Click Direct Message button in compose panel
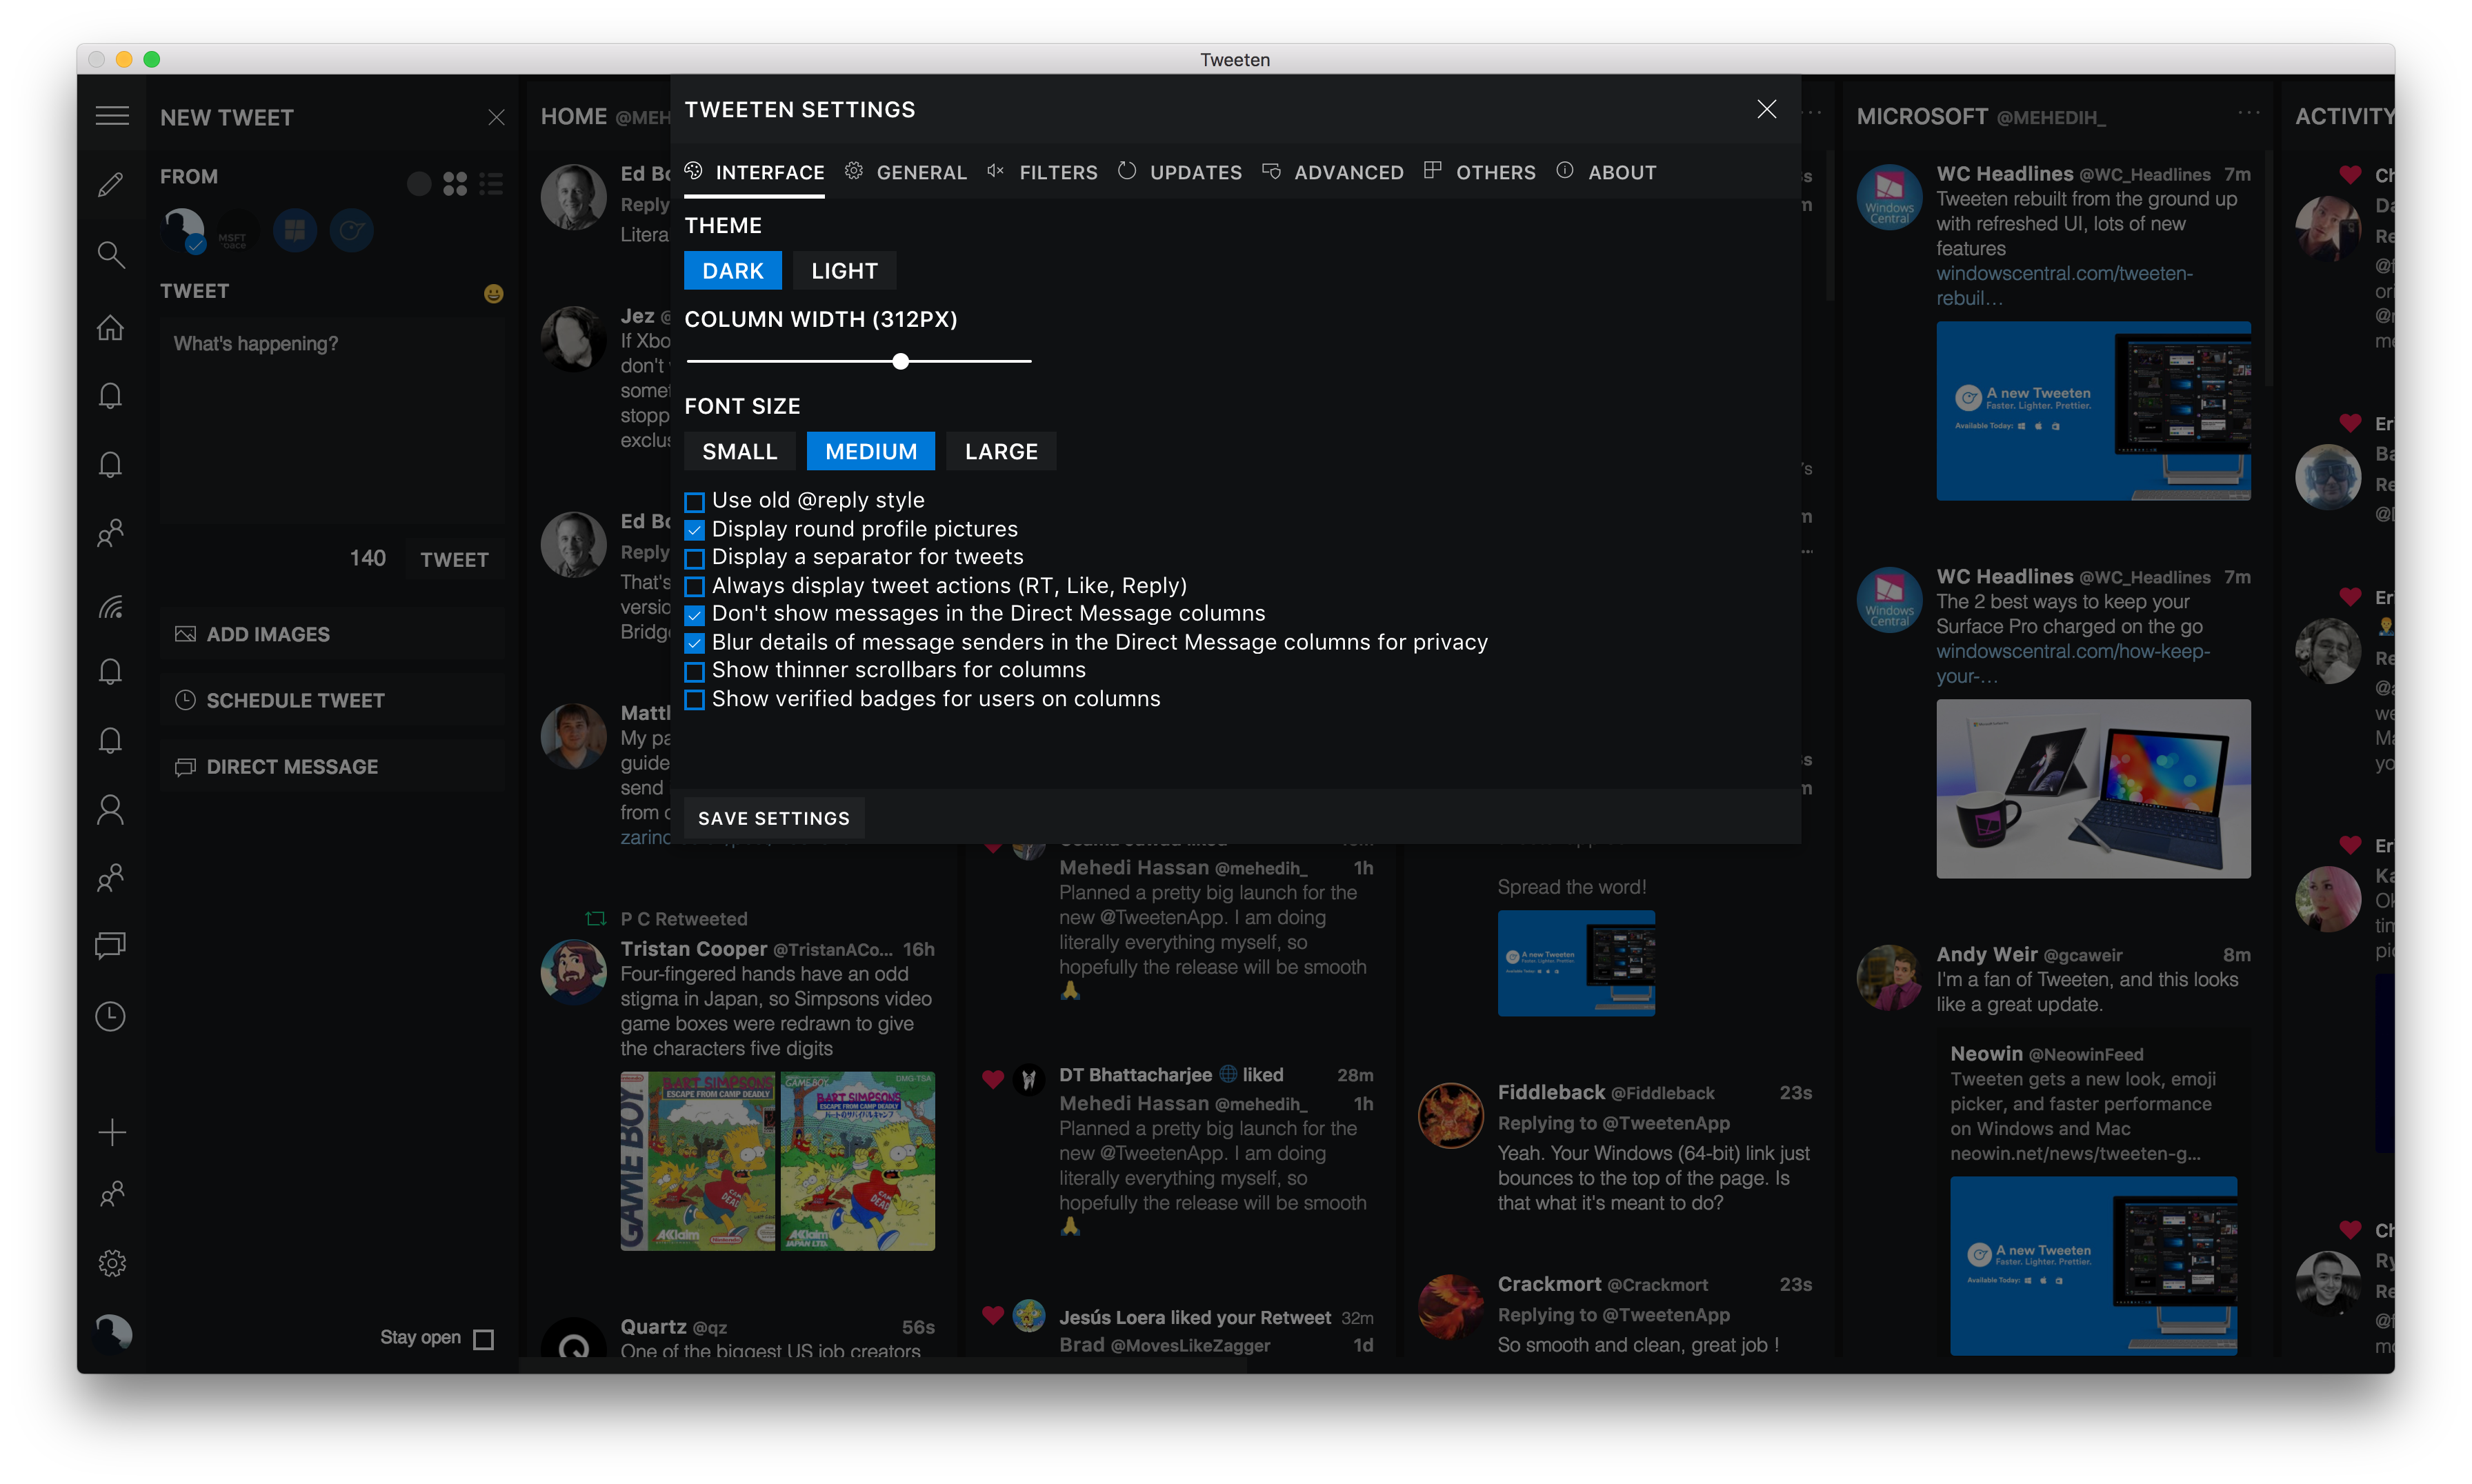Screen dimensions: 2472x1484 pyautogui.click(x=332, y=767)
